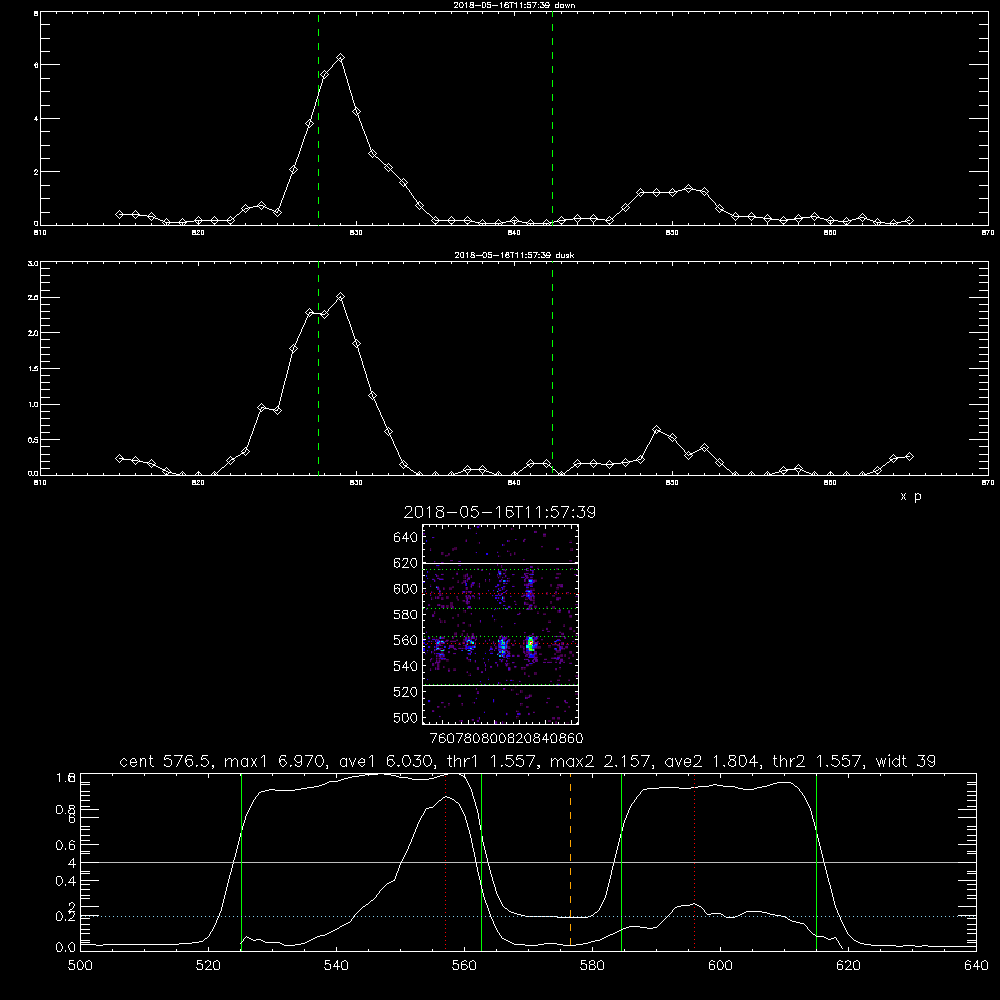Click the highest peak marker in the dusk plot
The image size is (1000, 1000).
pos(341,297)
